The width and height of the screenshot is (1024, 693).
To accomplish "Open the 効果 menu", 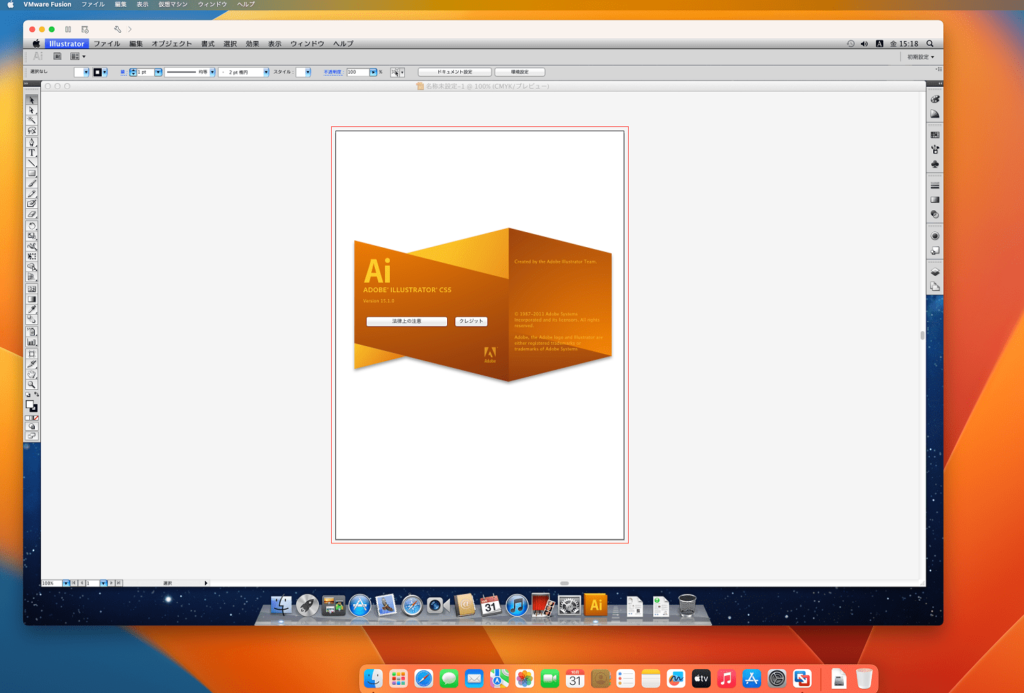I will click(x=252, y=44).
